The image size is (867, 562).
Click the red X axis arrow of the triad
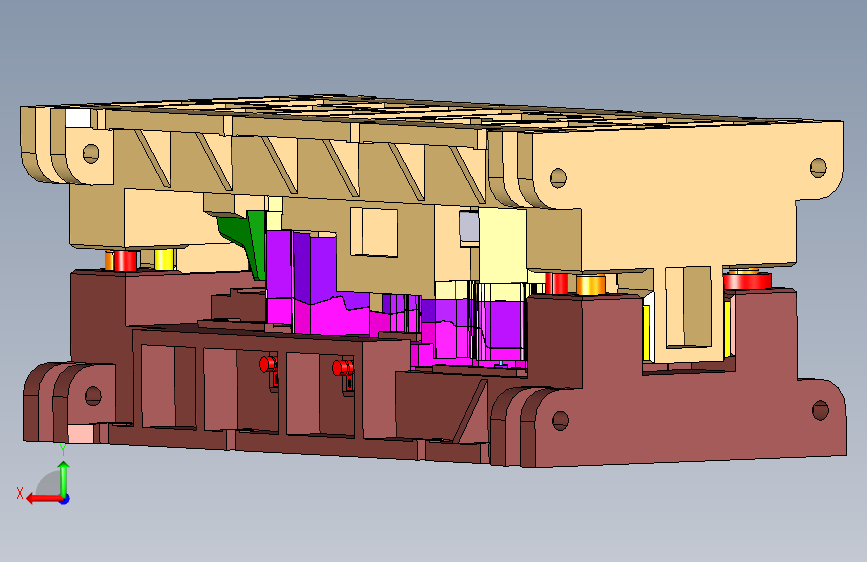point(44,499)
